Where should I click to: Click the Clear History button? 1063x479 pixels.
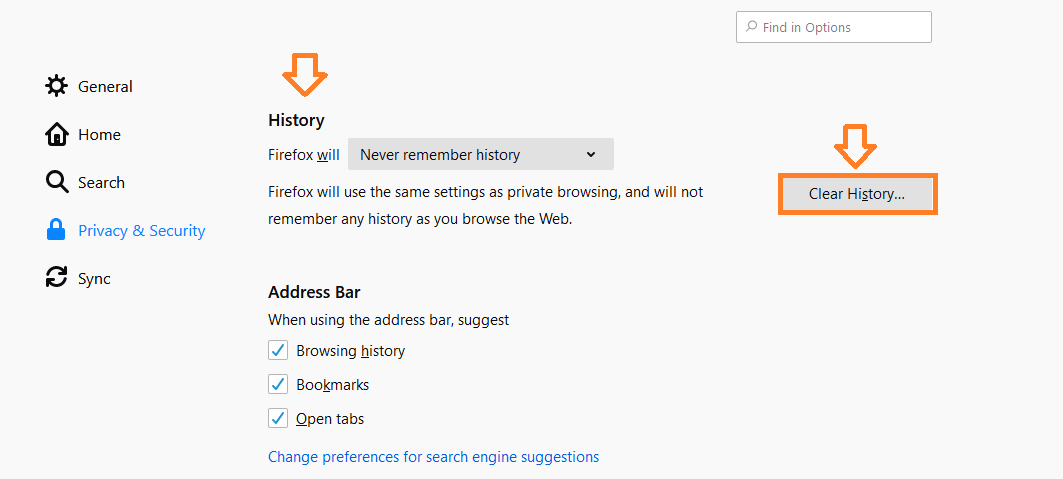857,194
